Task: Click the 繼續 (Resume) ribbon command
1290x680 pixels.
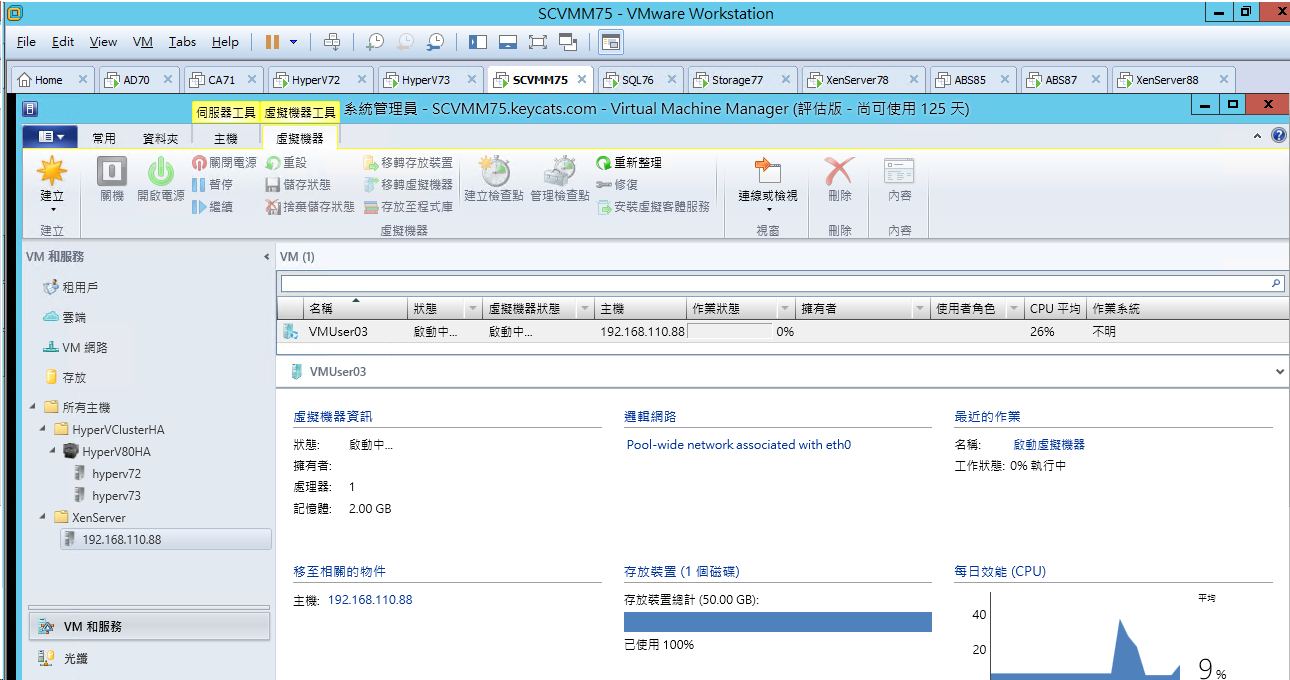Action: (x=212, y=206)
